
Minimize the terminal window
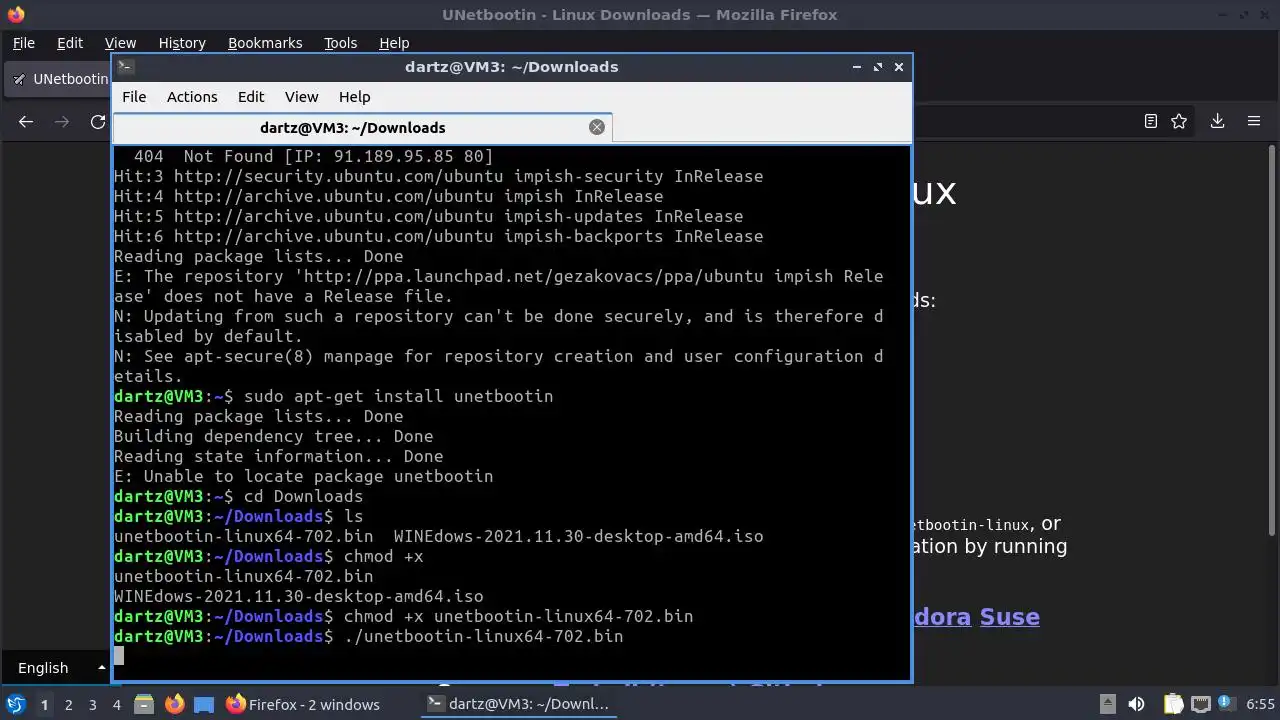[857, 67]
